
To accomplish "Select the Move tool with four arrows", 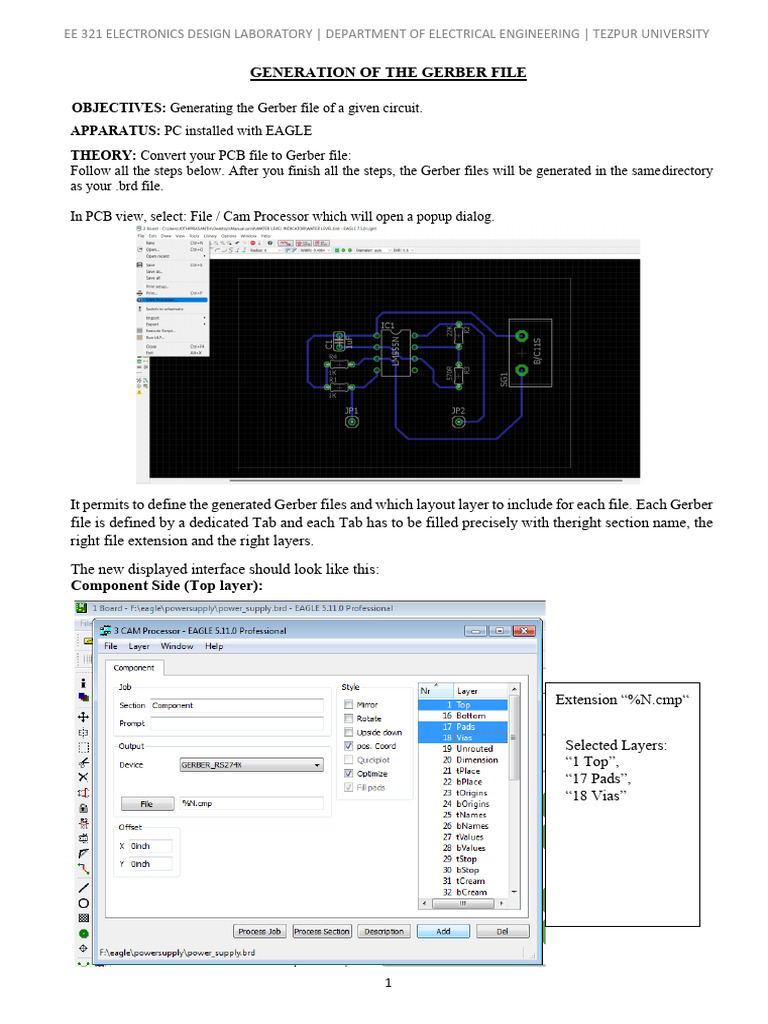I will (83, 717).
